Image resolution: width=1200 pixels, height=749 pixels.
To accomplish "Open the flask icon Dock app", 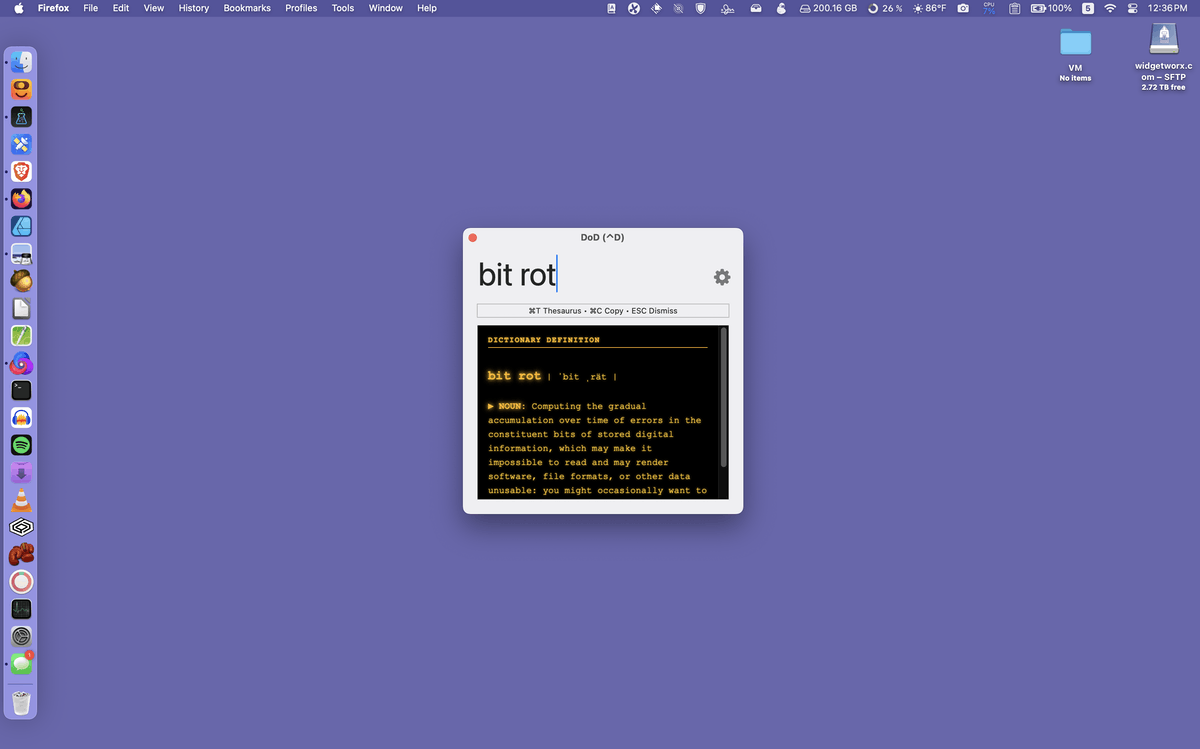I will (21, 117).
